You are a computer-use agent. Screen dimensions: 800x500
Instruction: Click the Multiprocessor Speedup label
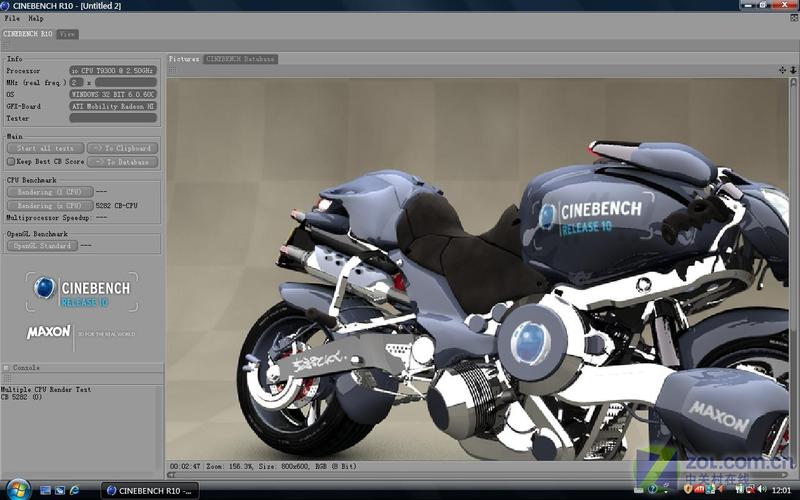click(x=49, y=218)
